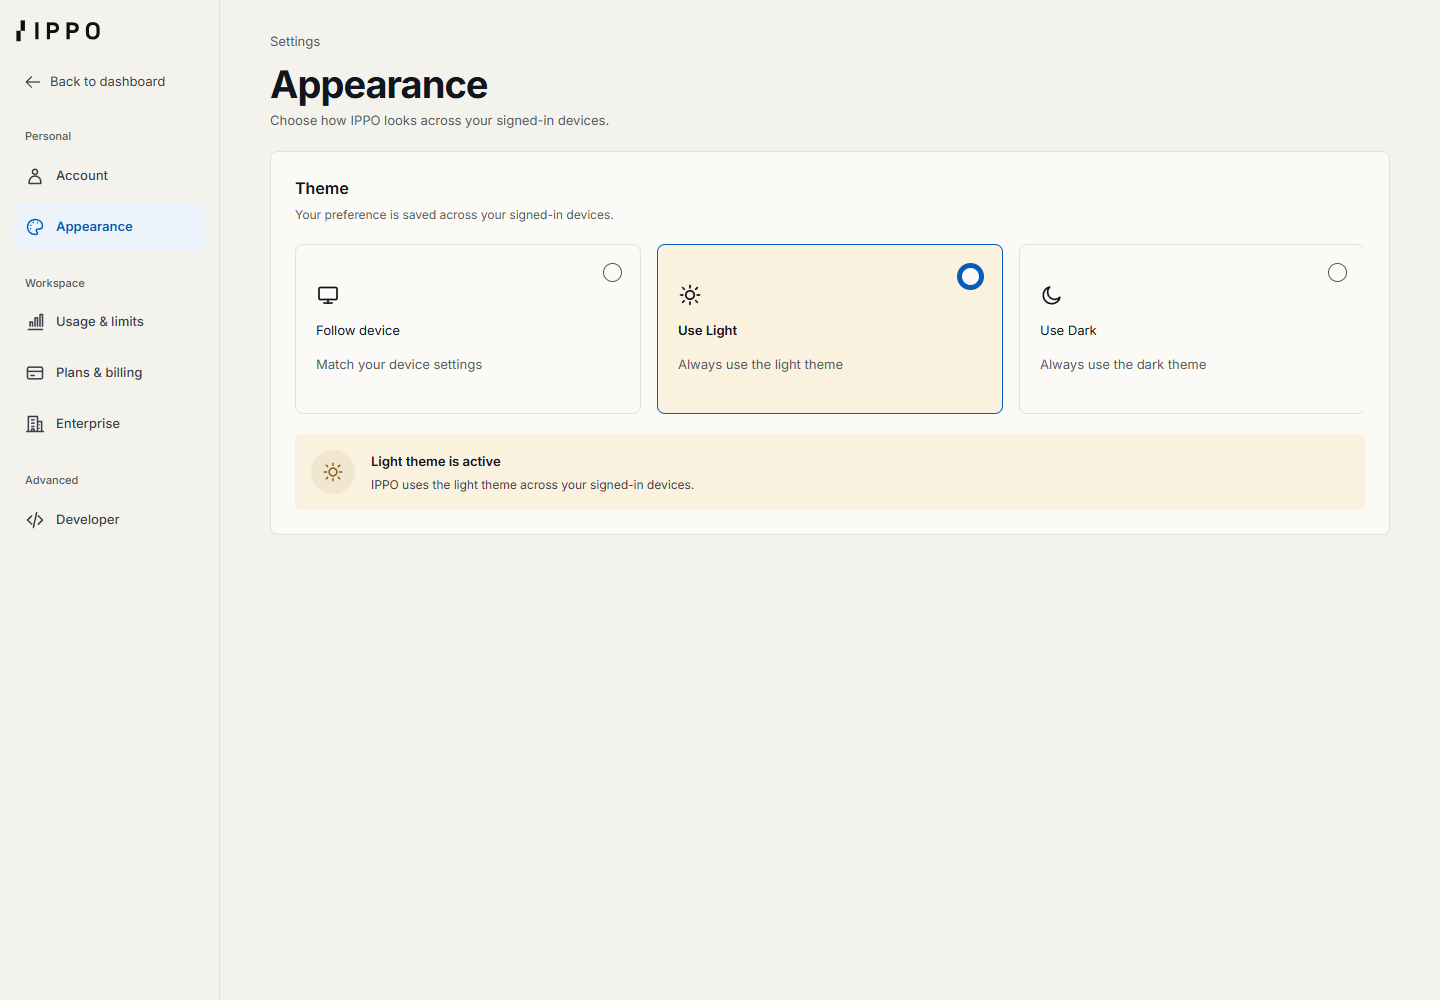Screen dimensions: 1440x1000
Task: Click the Account person icon
Action: click(35, 176)
